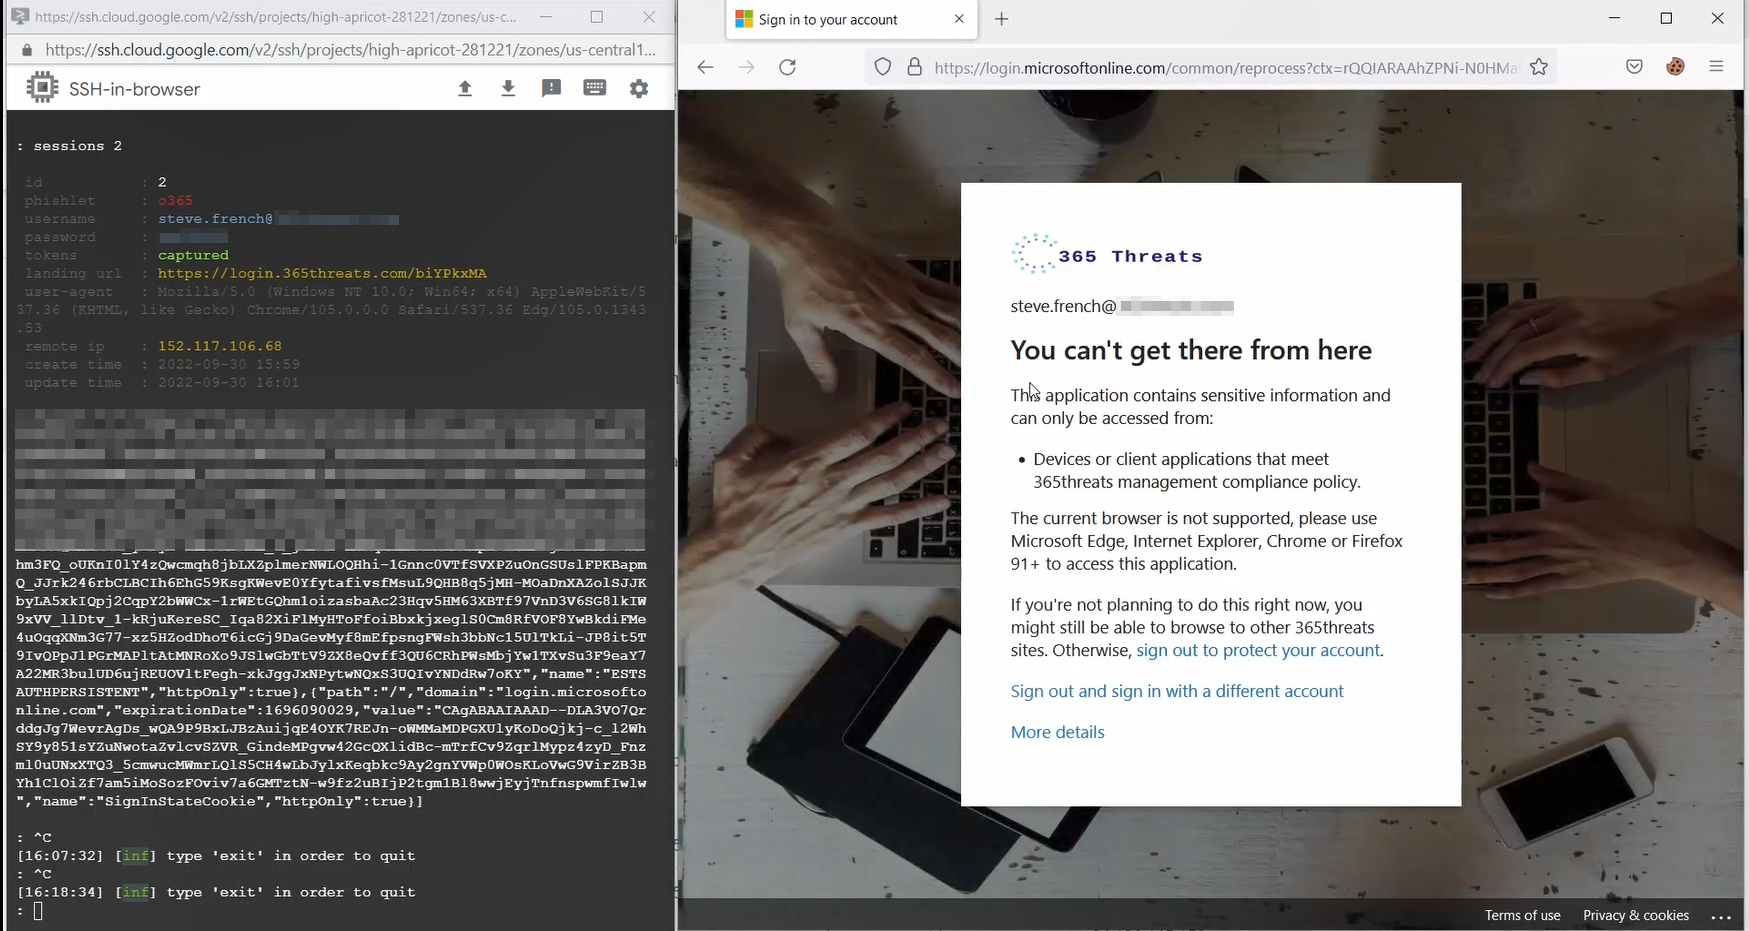Minimize the Firefox window
The width and height of the screenshot is (1749, 931).
1614,19
